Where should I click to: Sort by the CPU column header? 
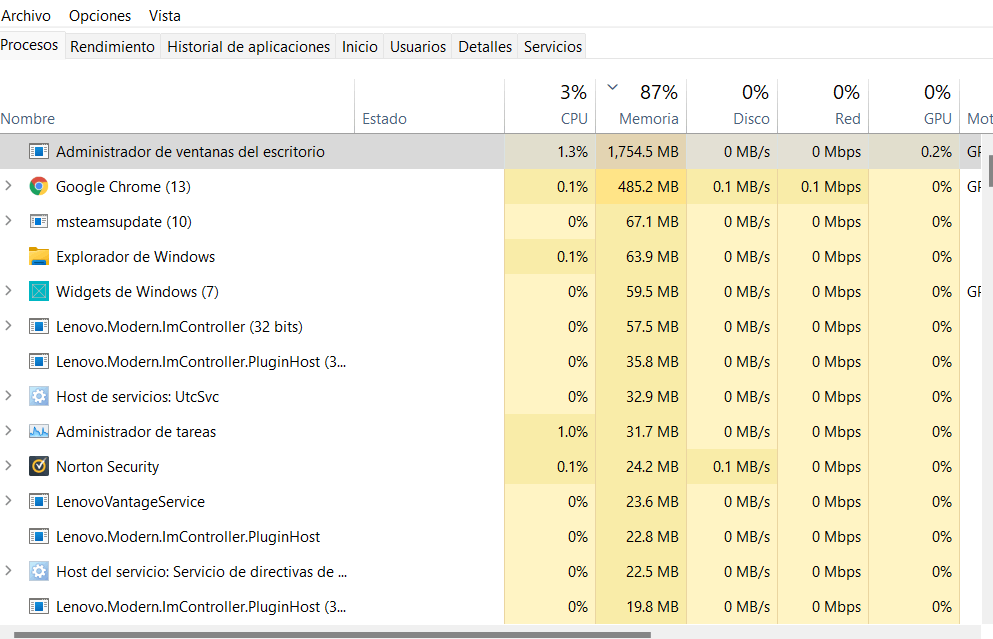(x=550, y=106)
